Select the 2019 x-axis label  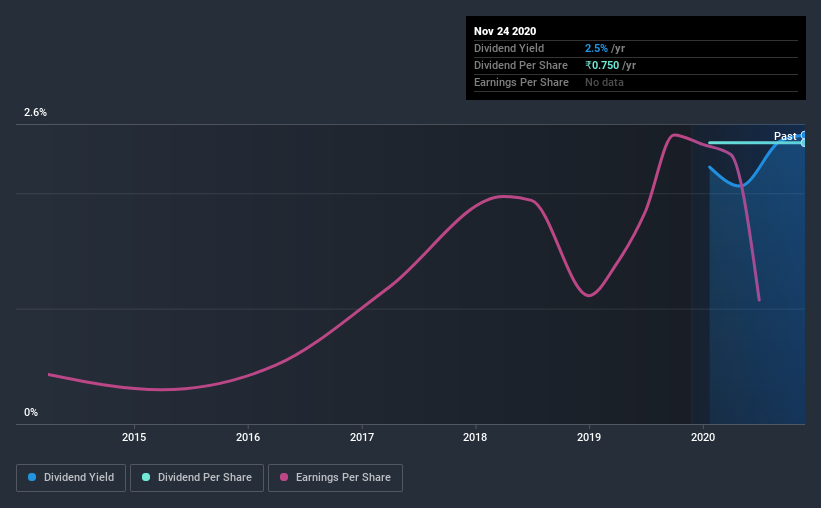click(589, 437)
